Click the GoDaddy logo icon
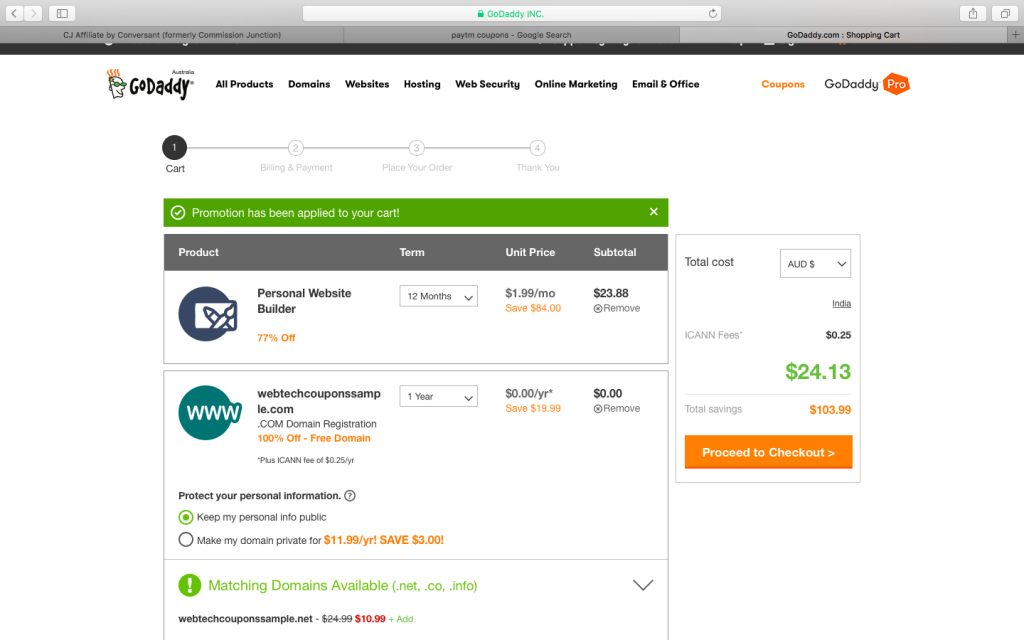 (150, 85)
